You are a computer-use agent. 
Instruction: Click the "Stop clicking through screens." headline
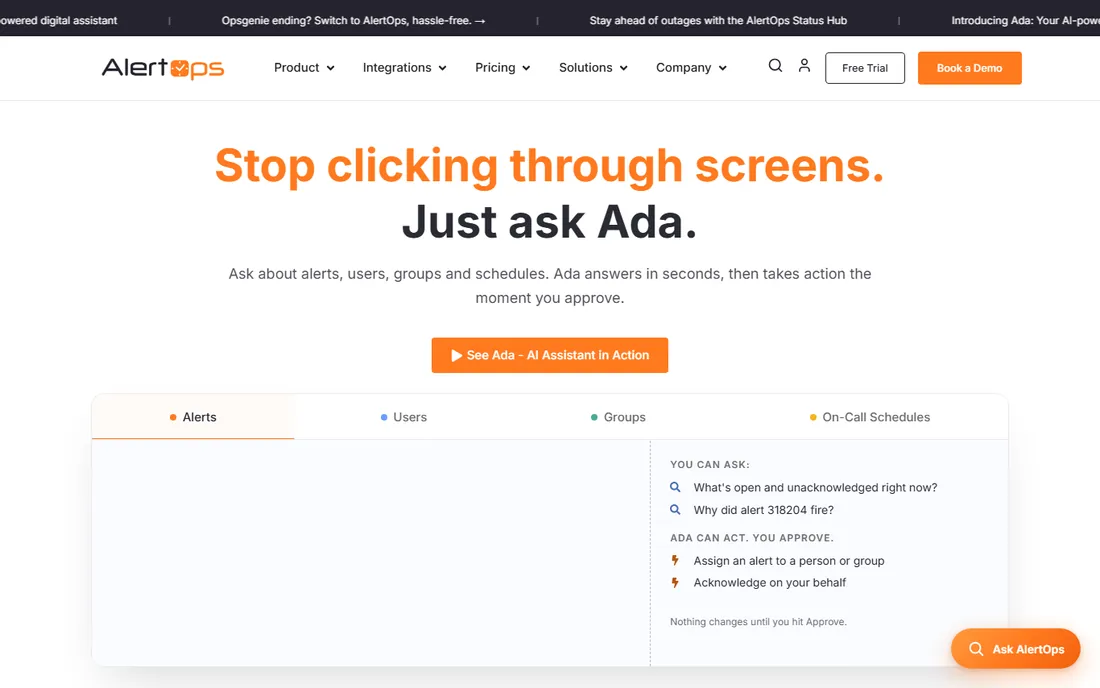pos(550,166)
